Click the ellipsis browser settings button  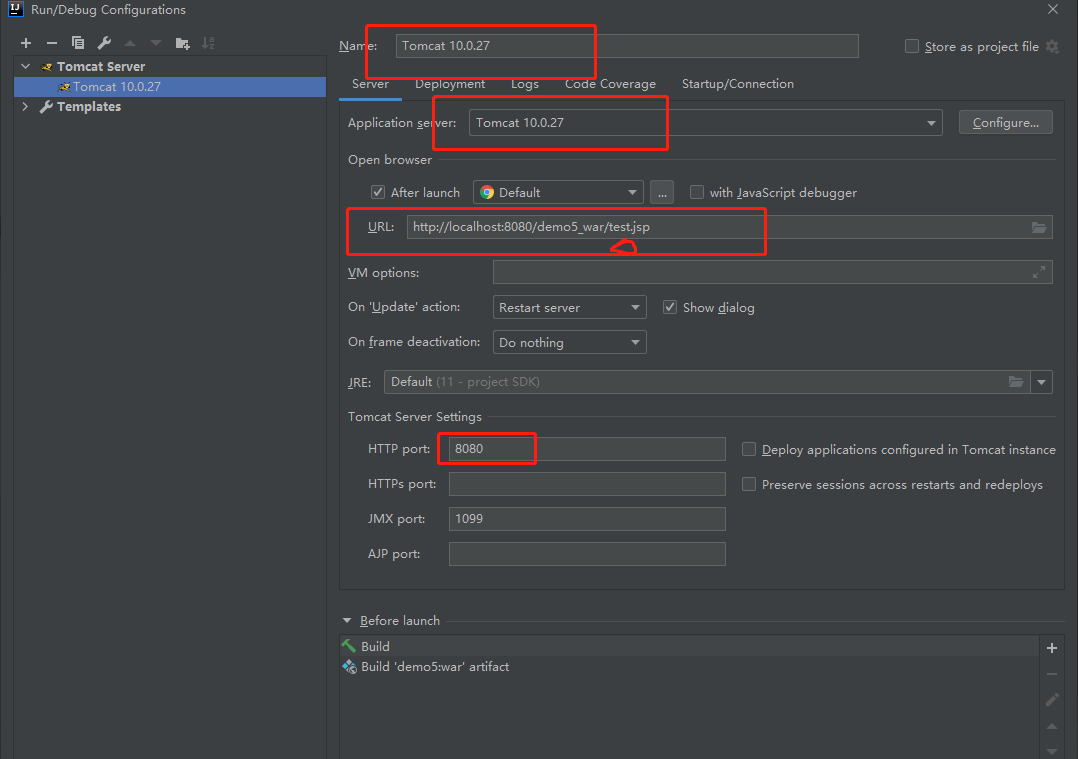[661, 192]
